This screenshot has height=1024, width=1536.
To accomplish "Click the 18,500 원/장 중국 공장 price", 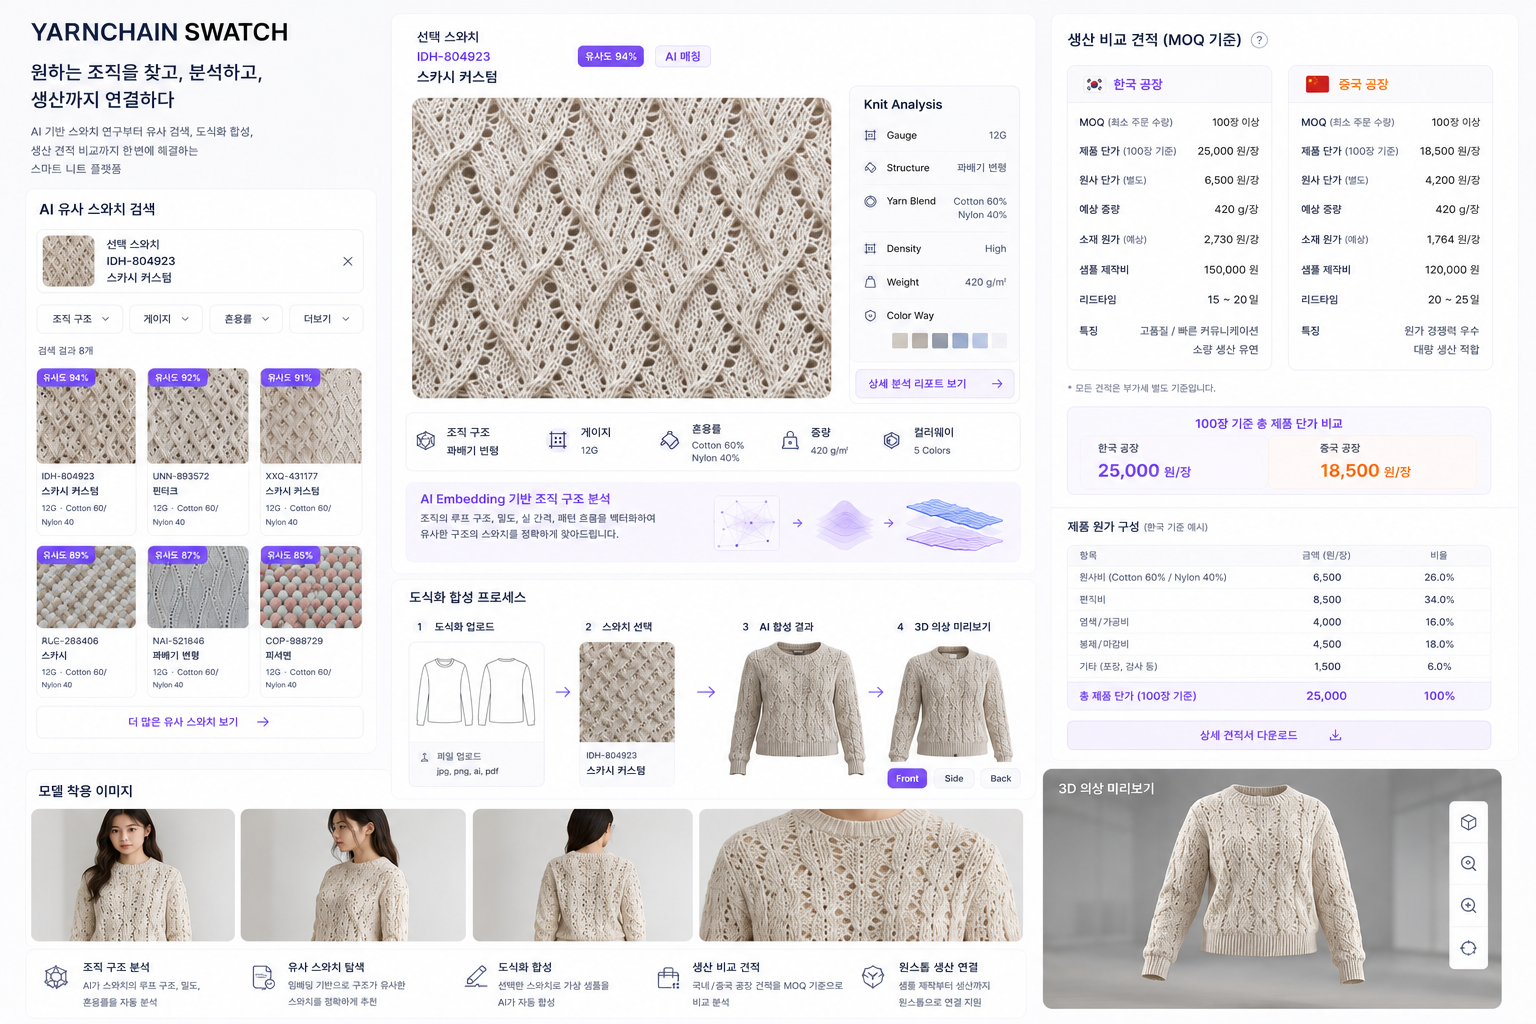I will (x=1365, y=470).
